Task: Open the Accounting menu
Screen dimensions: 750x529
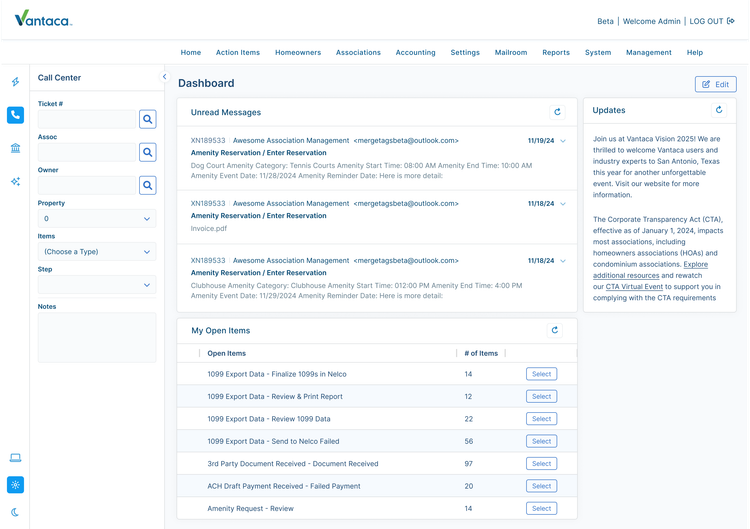Action: click(x=416, y=53)
